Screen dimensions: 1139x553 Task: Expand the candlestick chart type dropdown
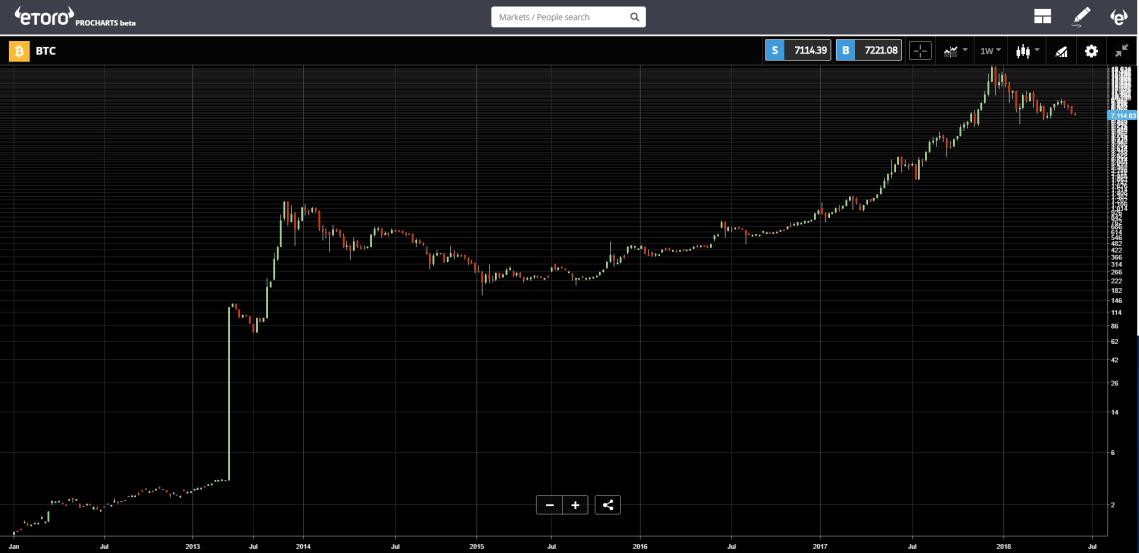tap(1027, 51)
